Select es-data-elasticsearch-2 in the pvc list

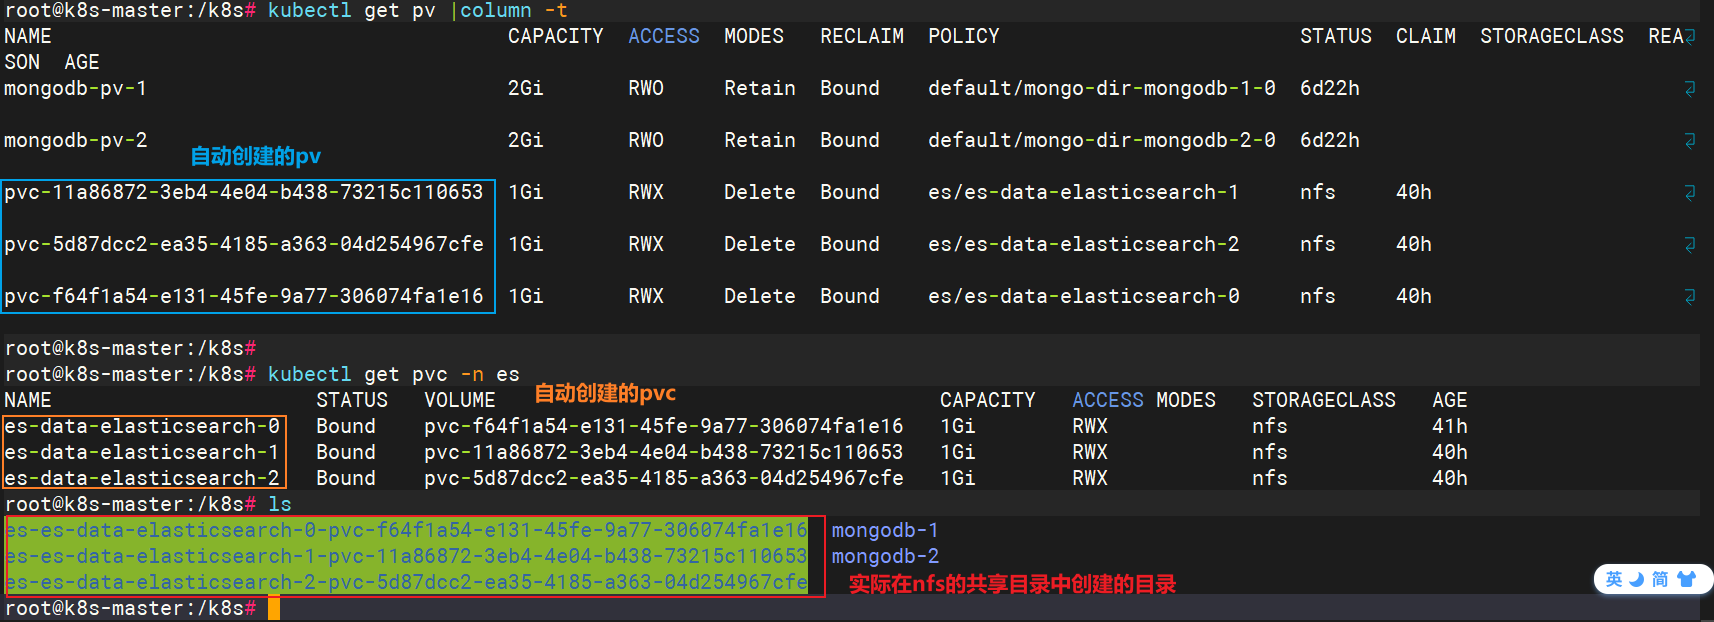point(142,478)
